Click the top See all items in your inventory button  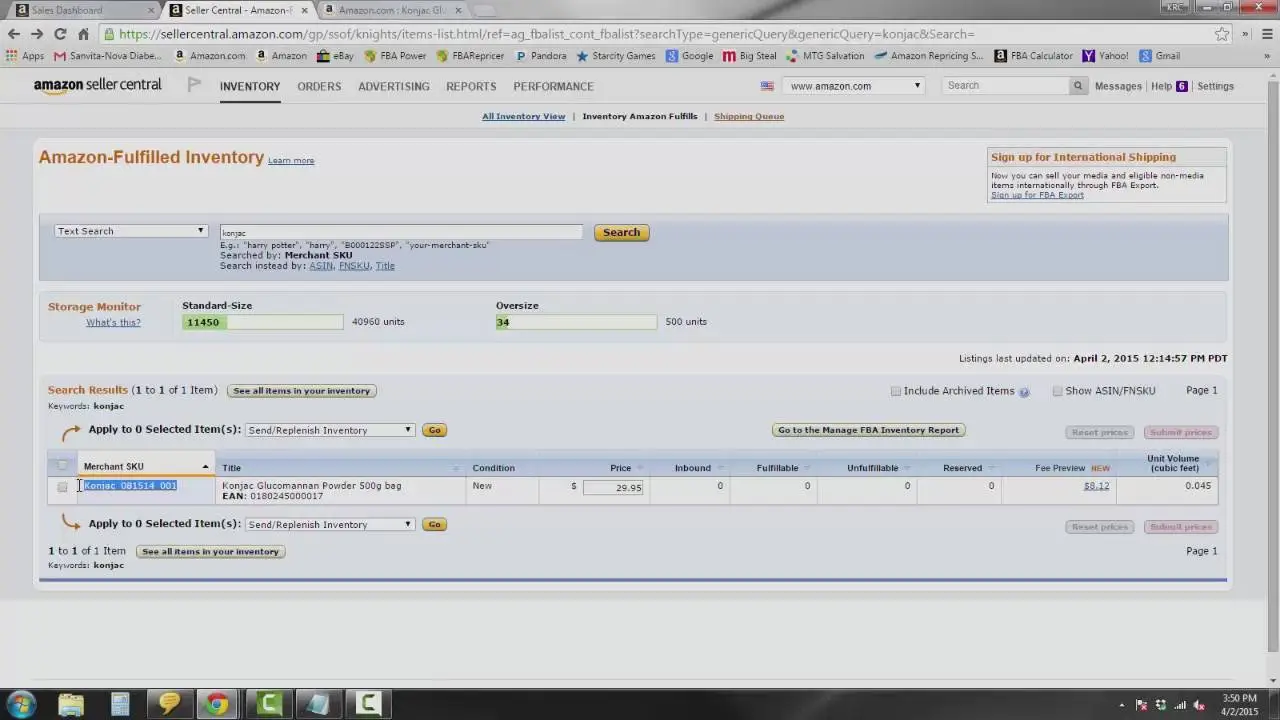pyautogui.click(x=302, y=391)
